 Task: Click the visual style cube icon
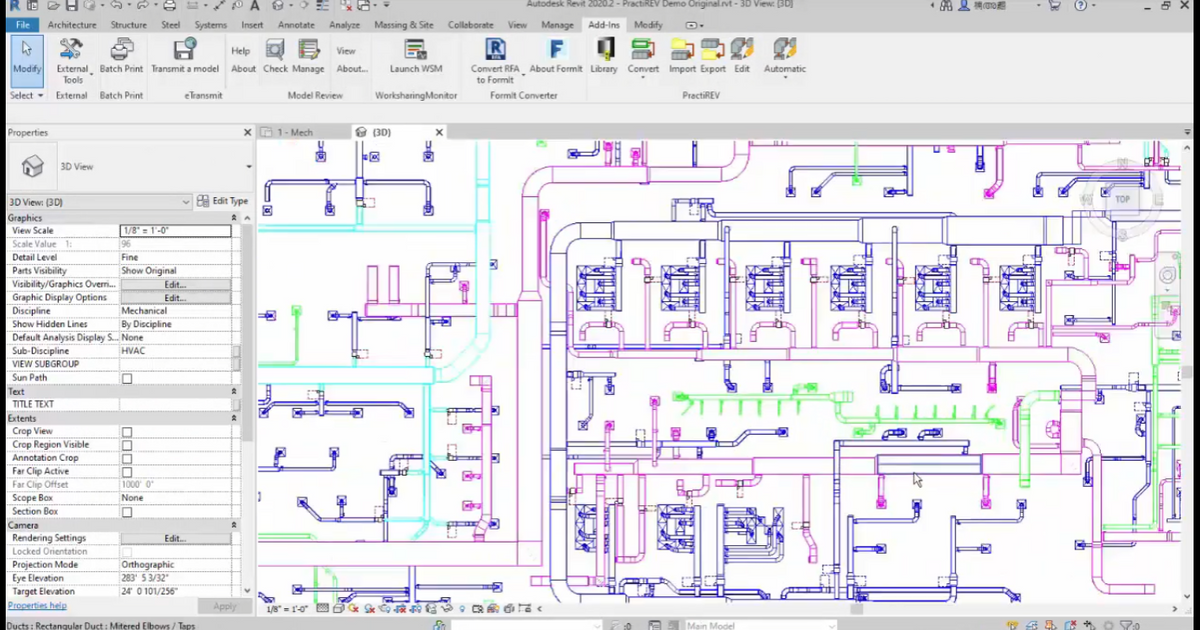[x=340, y=608]
